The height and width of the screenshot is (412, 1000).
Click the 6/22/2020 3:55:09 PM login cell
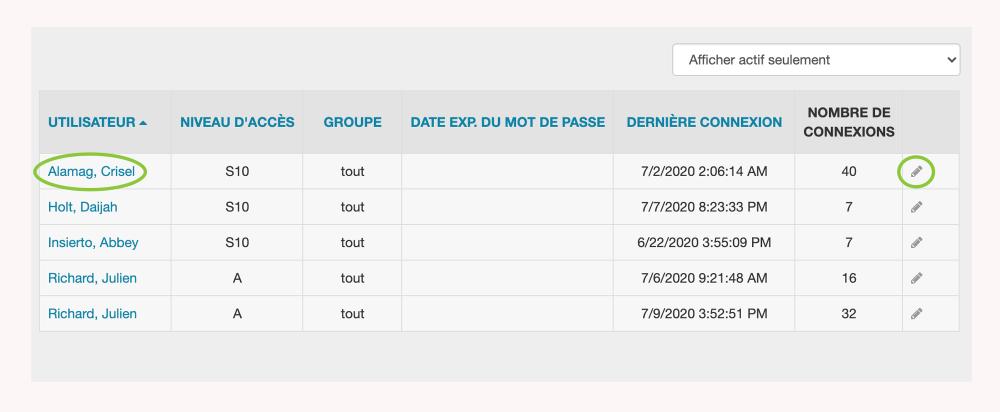pos(704,243)
